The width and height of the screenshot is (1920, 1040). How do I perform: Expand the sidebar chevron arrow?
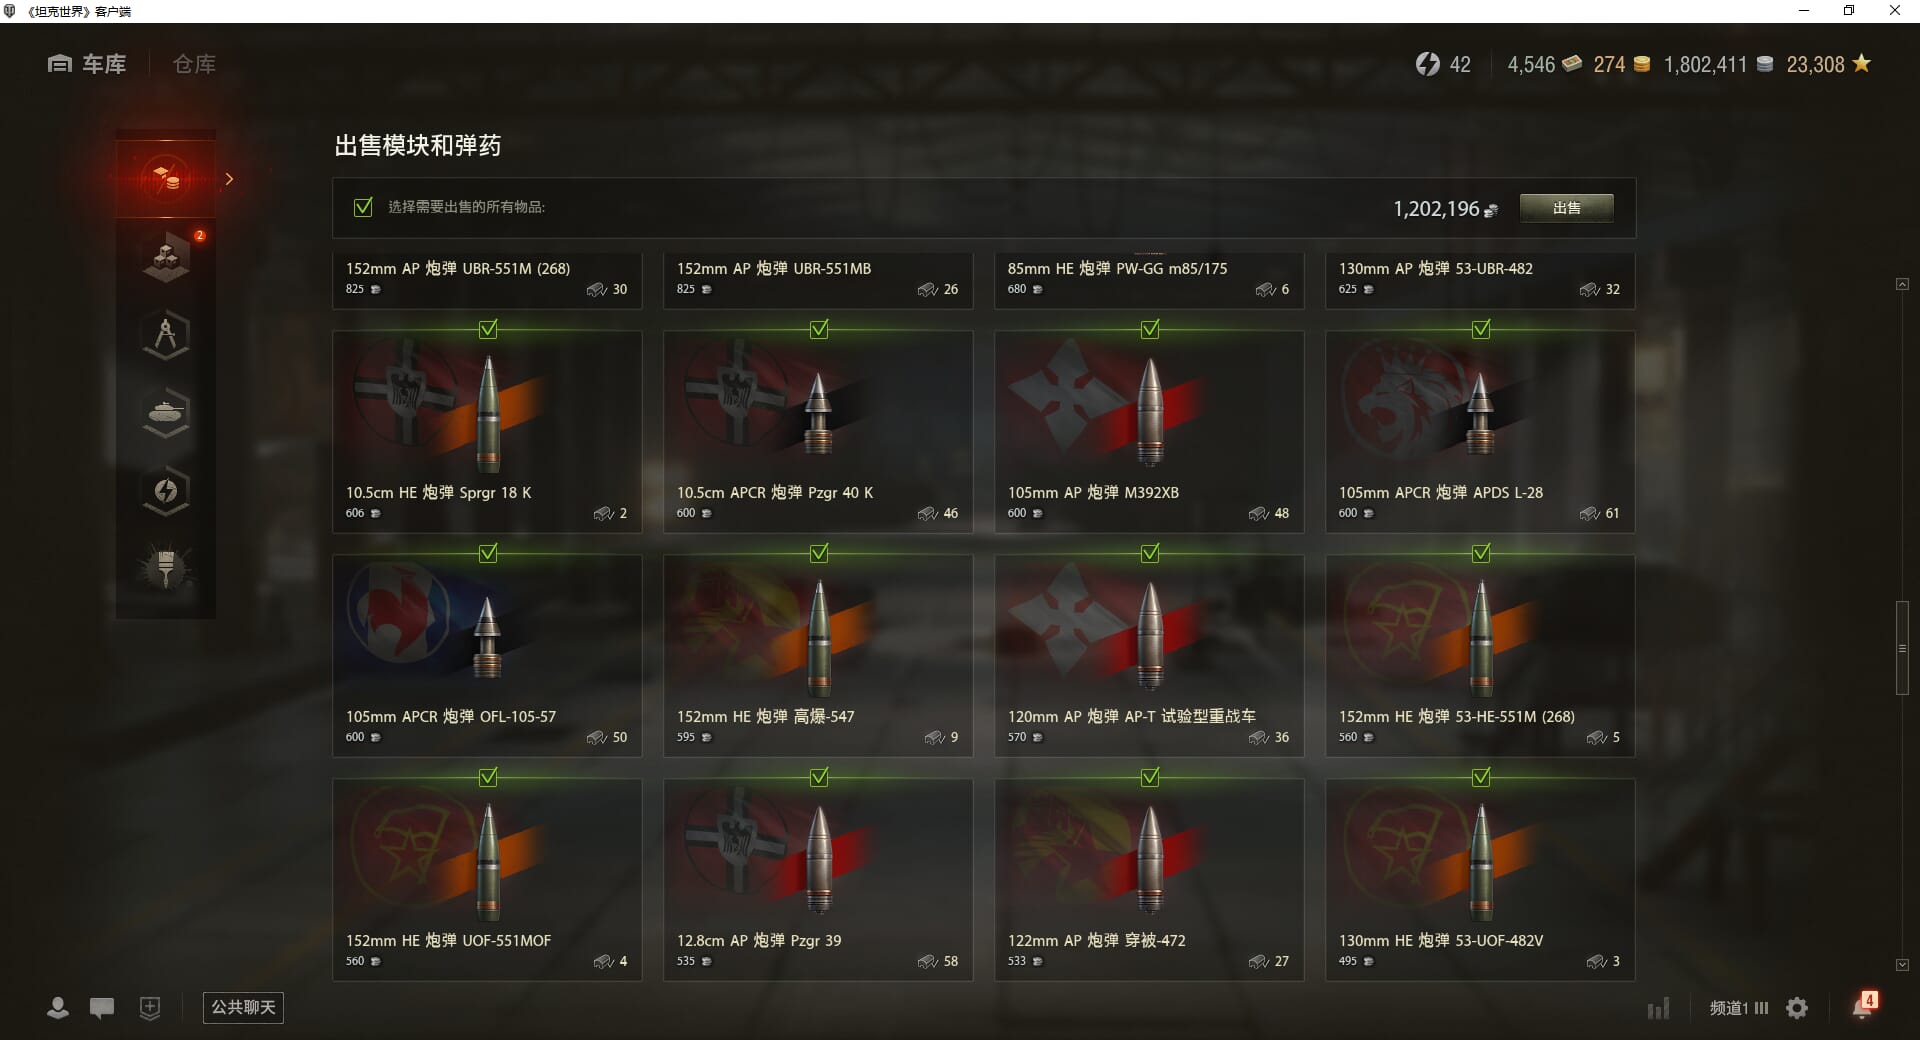[229, 179]
